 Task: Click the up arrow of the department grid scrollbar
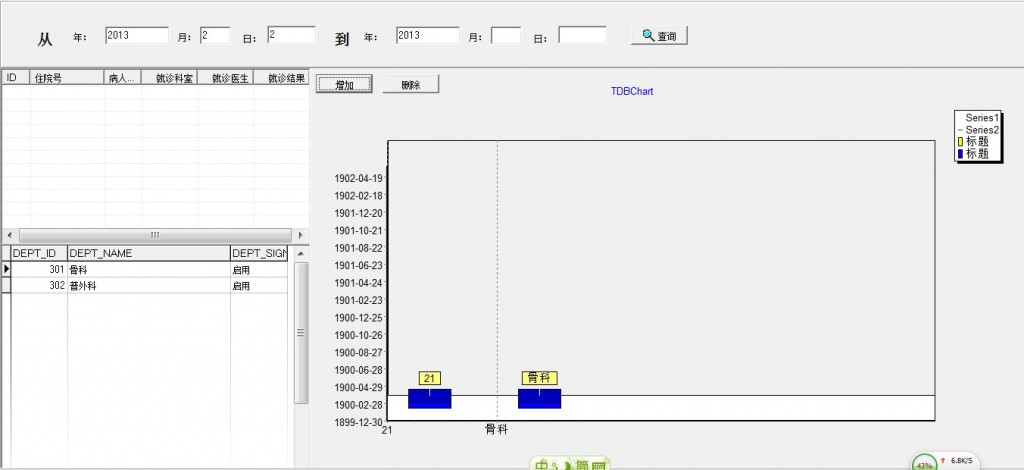[300, 253]
